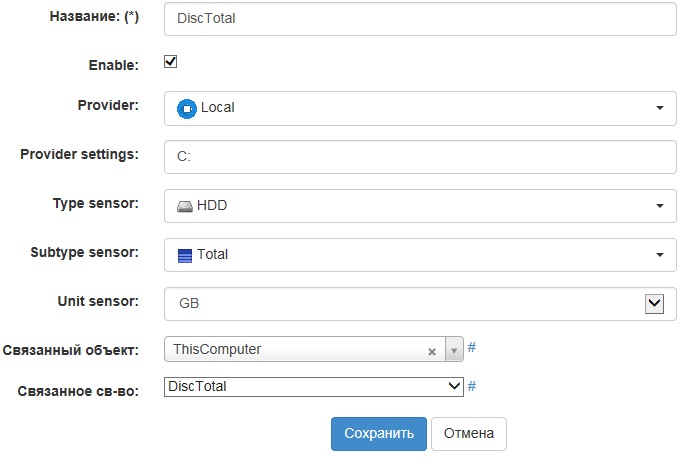Click the # link beside DiscTotal property

click(x=472, y=386)
